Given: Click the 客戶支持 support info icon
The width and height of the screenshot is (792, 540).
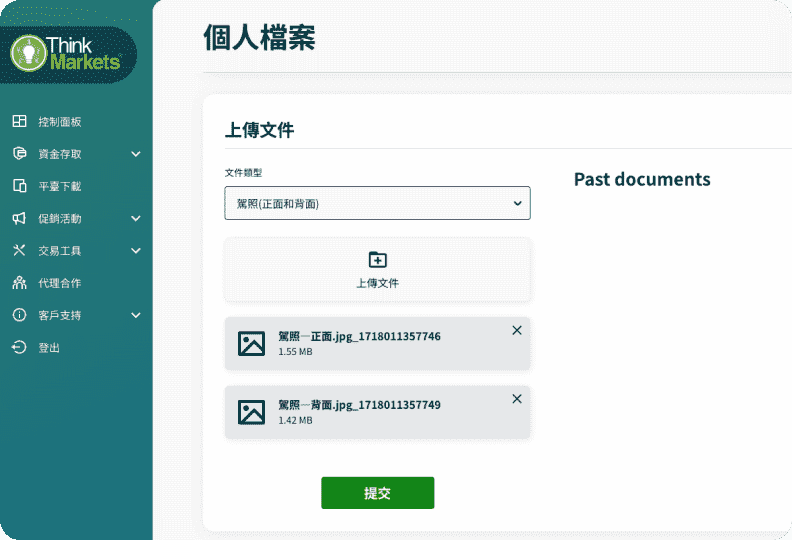Looking at the screenshot, I should pyautogui.click(x=19, y=315).
